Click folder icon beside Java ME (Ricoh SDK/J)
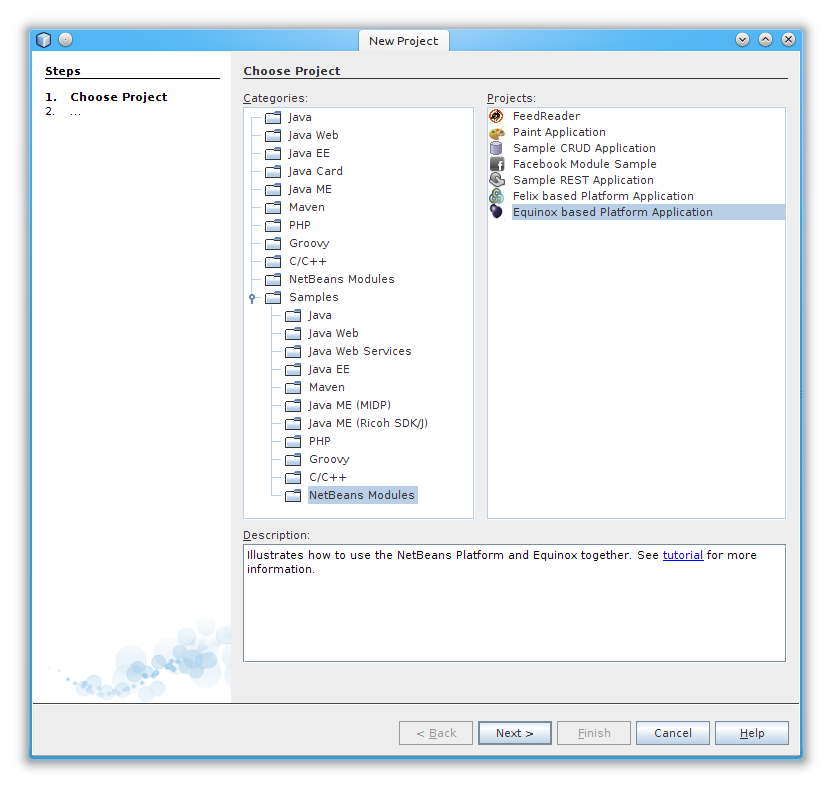The image size is (832, 788). point(293,423)
